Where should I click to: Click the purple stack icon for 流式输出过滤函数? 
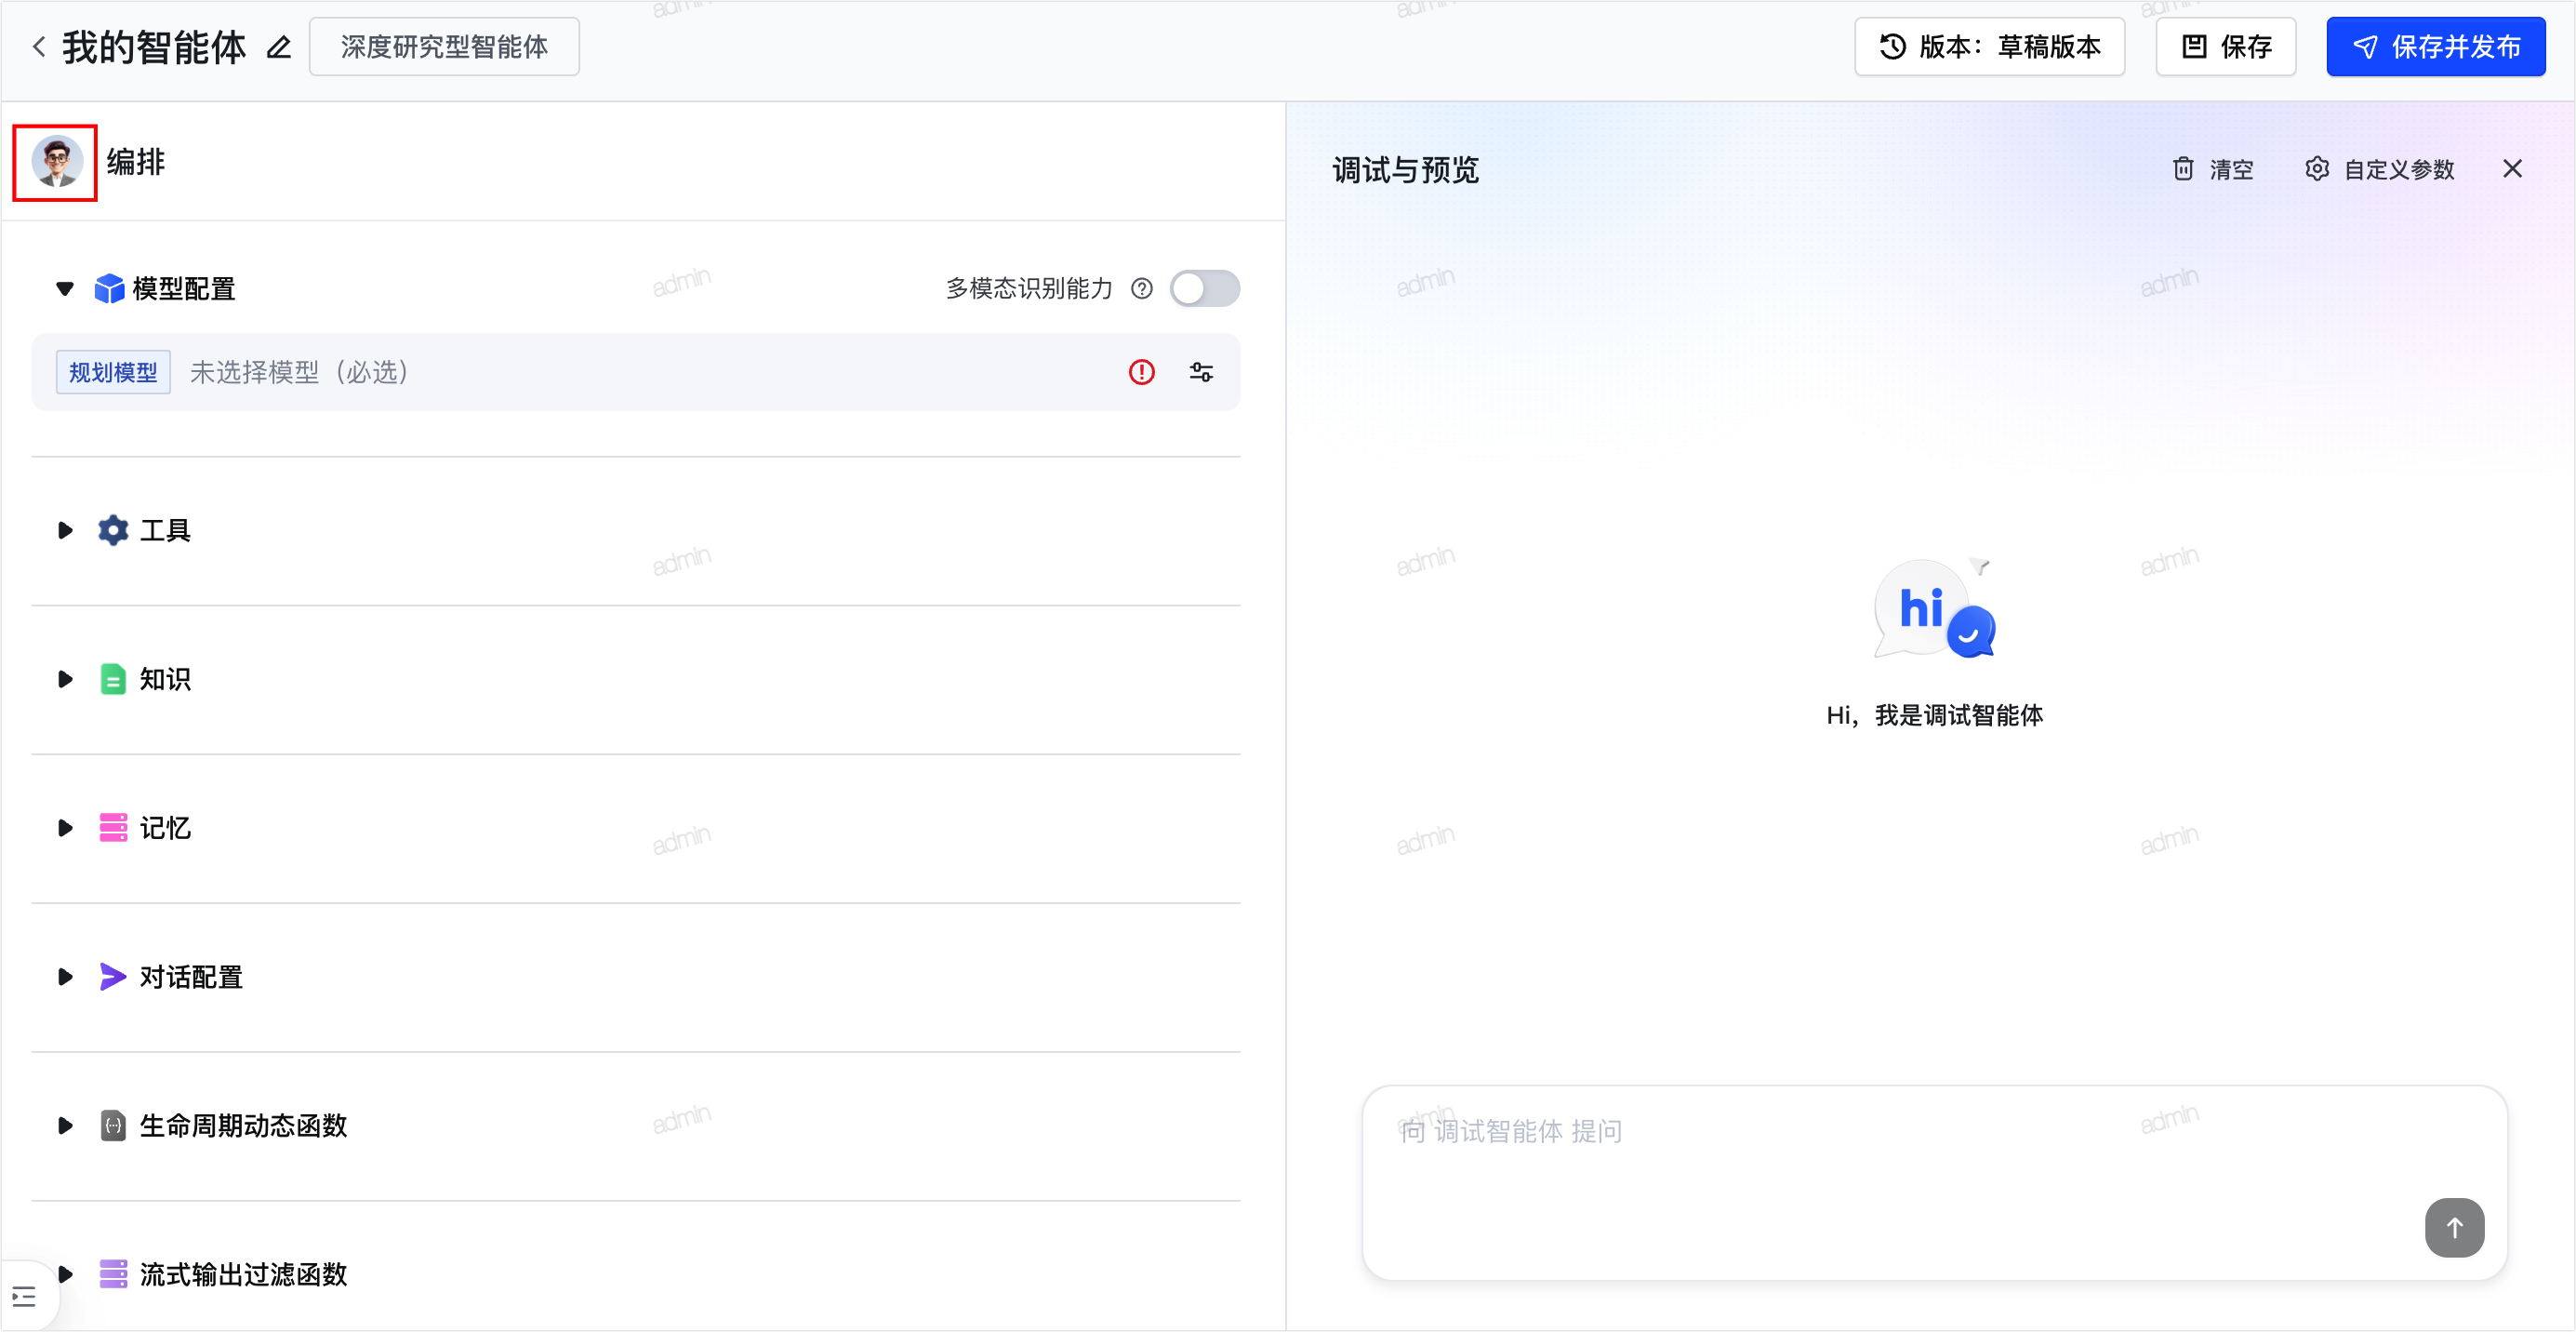point(113,1274)
